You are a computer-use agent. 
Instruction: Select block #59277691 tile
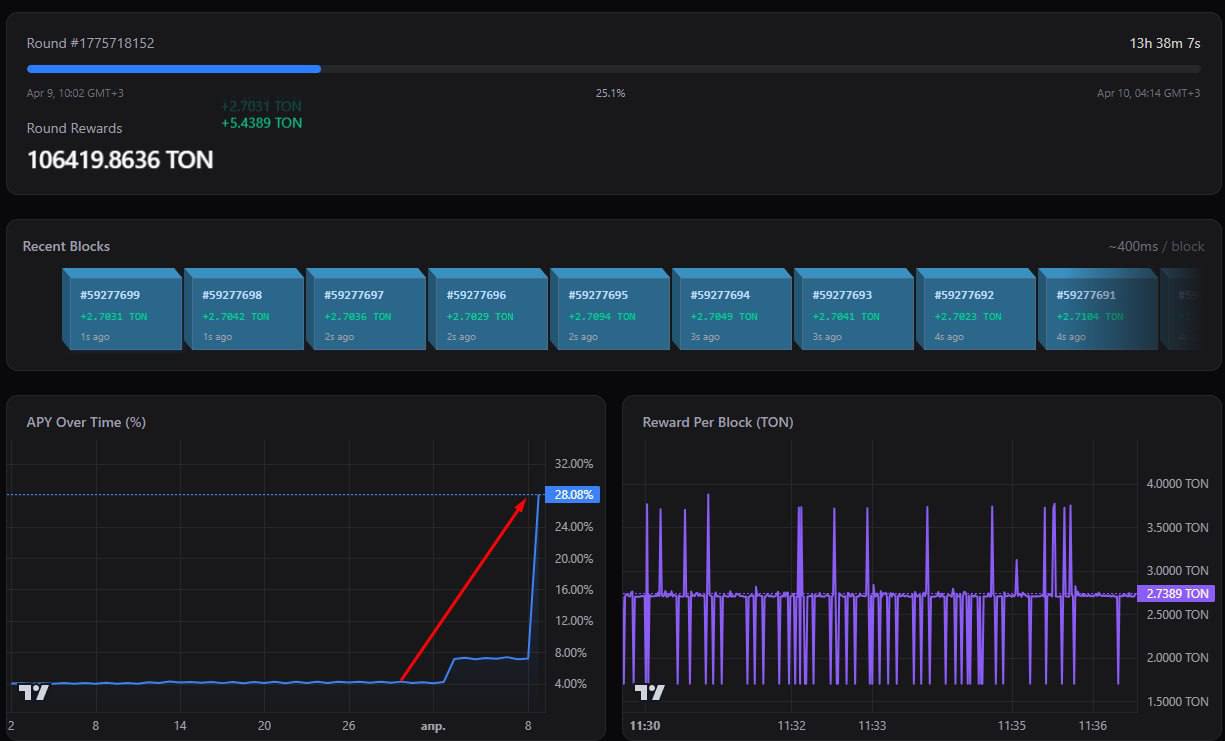(x=1097, y=313)
